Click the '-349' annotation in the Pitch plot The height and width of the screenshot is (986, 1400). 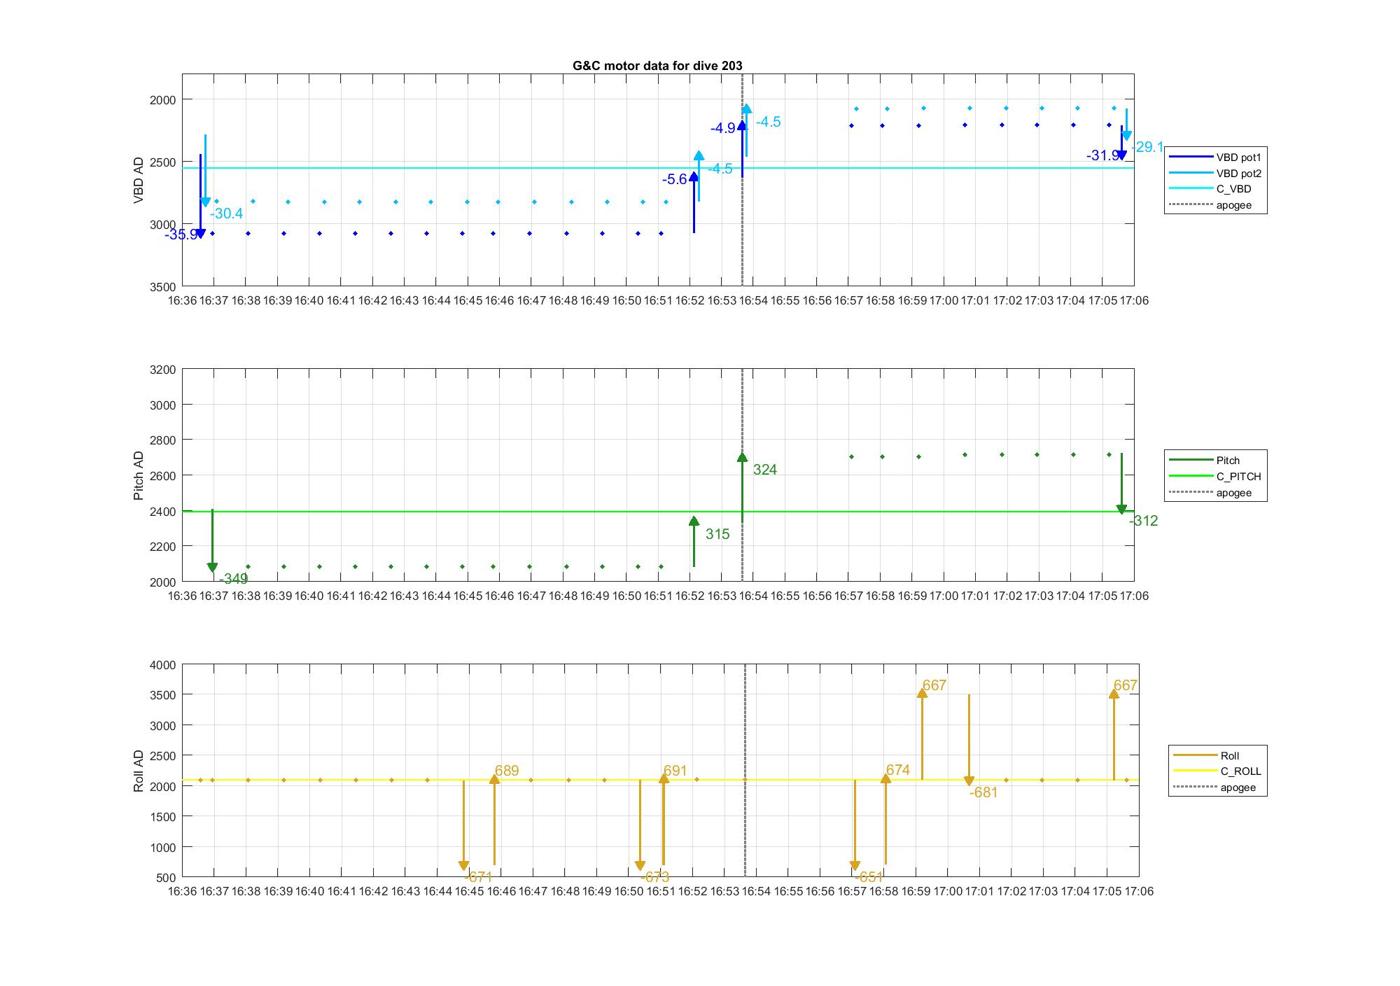coord(233,579)
